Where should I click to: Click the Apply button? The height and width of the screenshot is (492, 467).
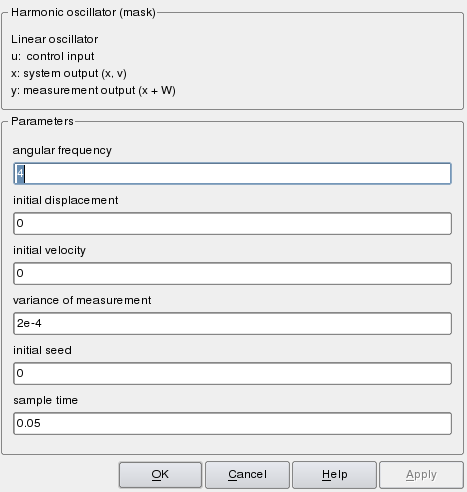pos(421,475)
